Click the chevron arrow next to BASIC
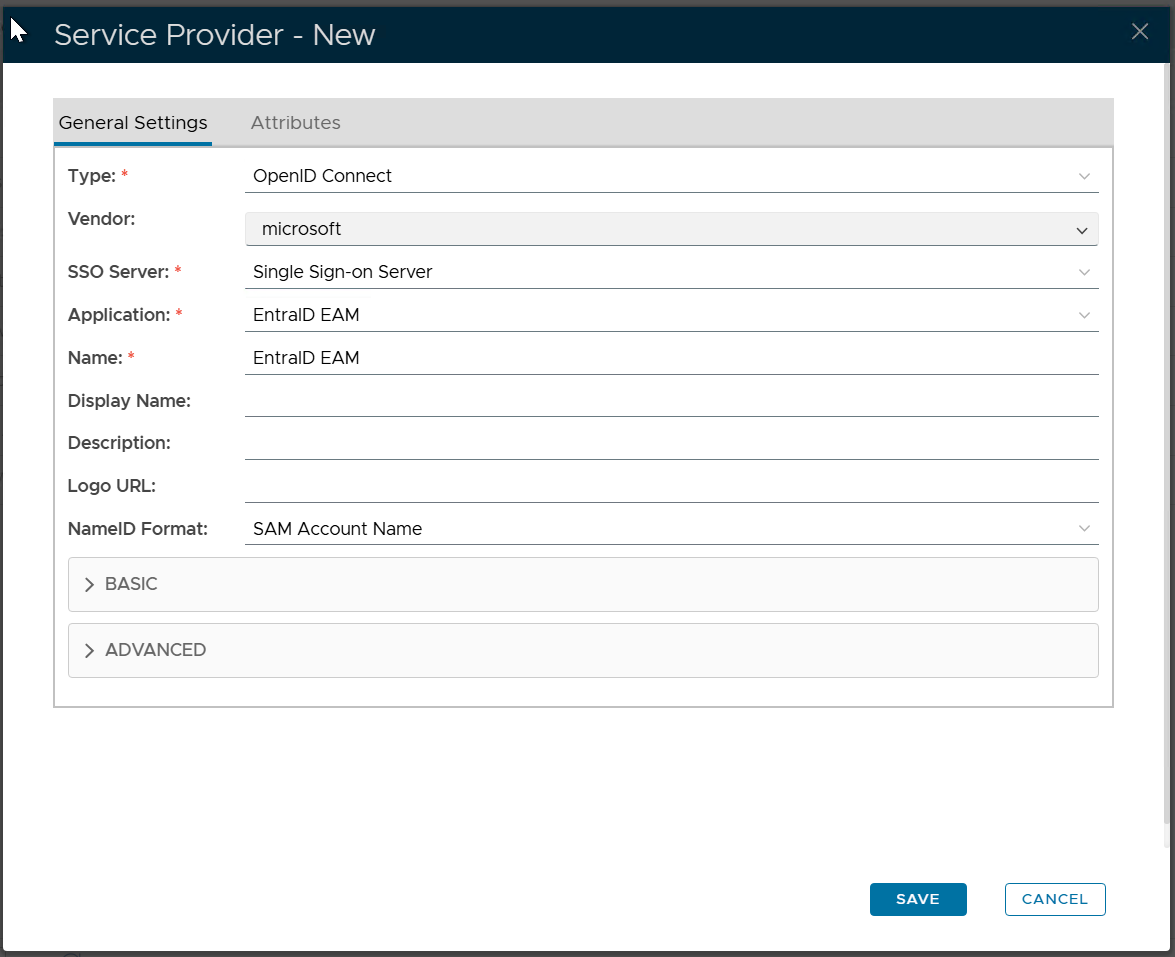The image size is (1175, 957). point(89,585)
